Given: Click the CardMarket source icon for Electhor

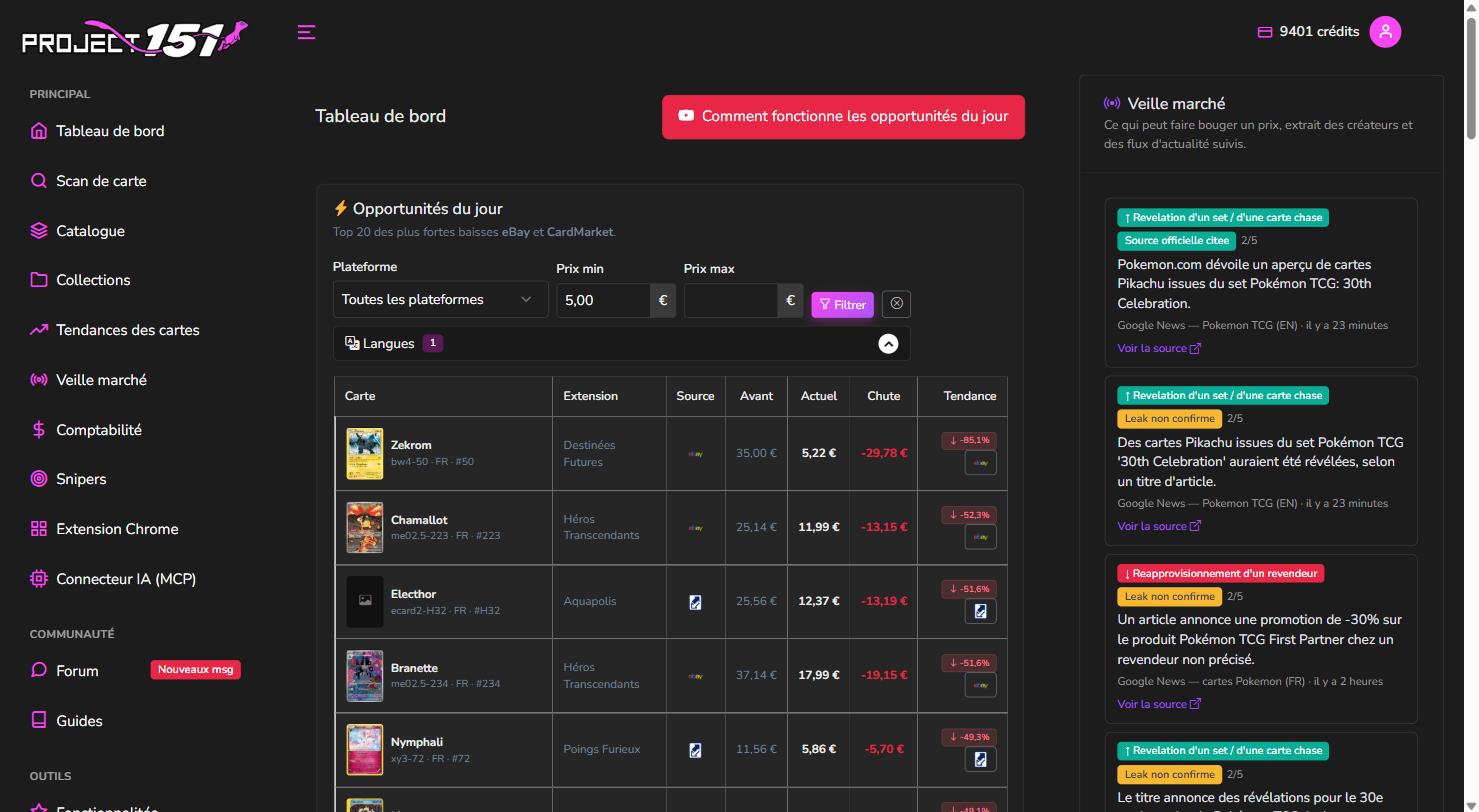Looking at the screenshot, I should 695,602.
